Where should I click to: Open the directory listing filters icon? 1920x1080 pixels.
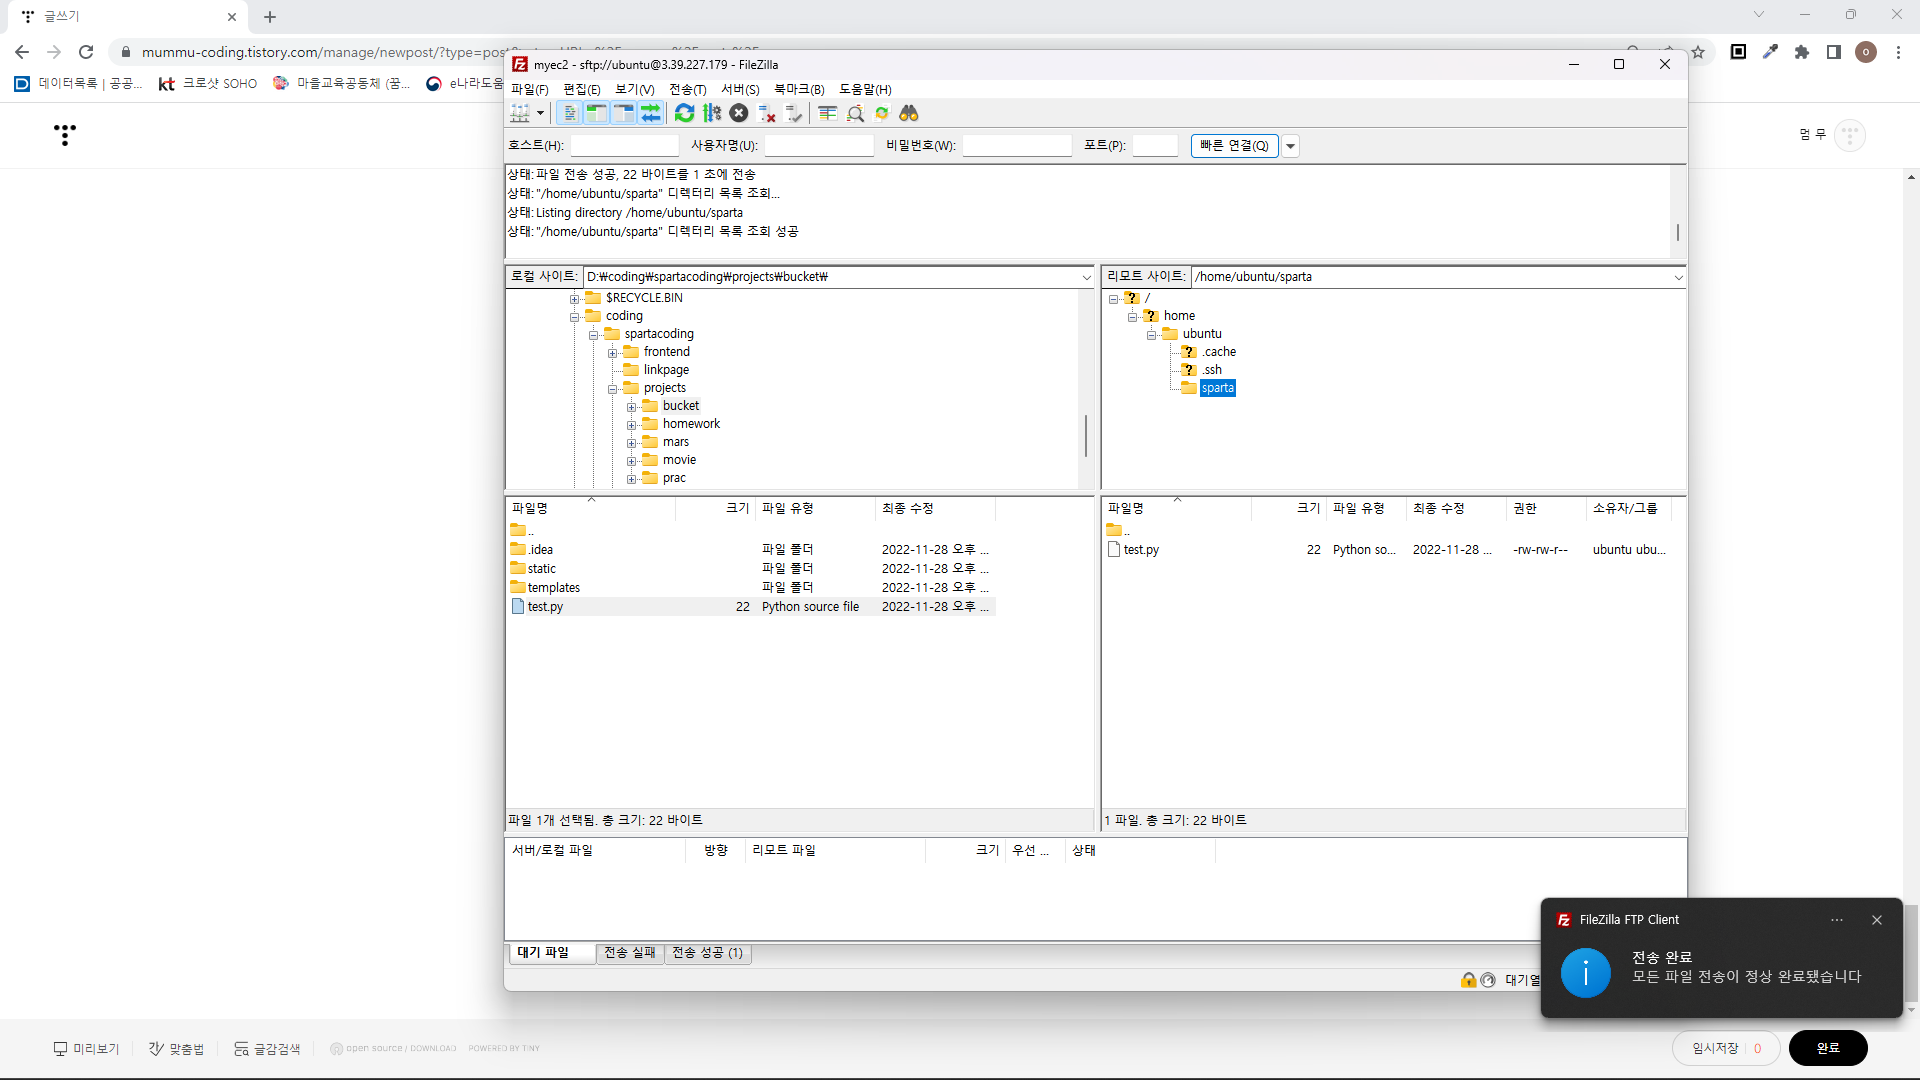point(828,113)
